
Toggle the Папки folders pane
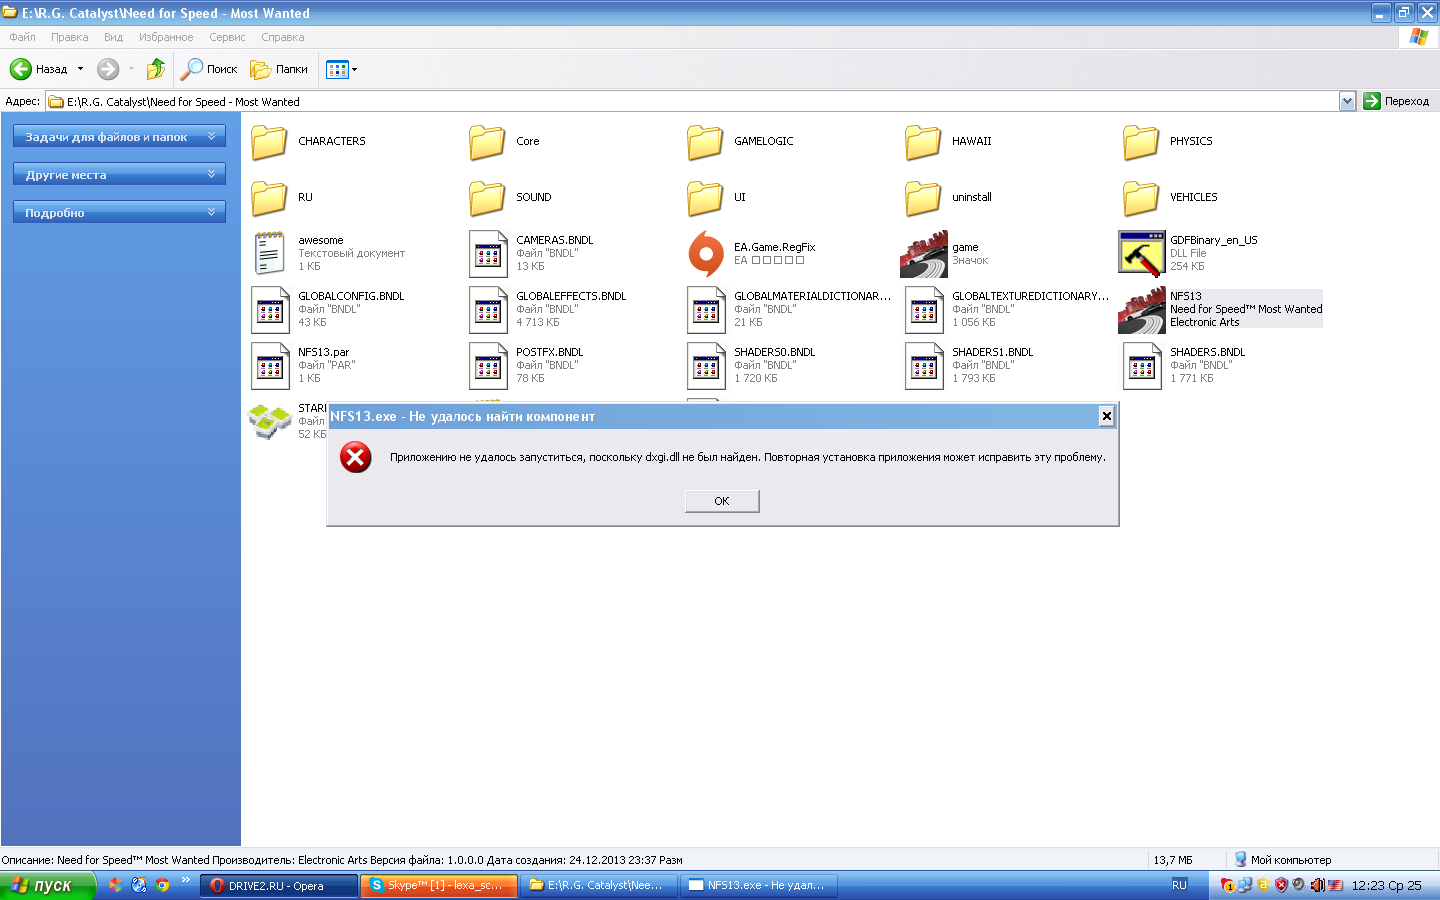point(279,69)
